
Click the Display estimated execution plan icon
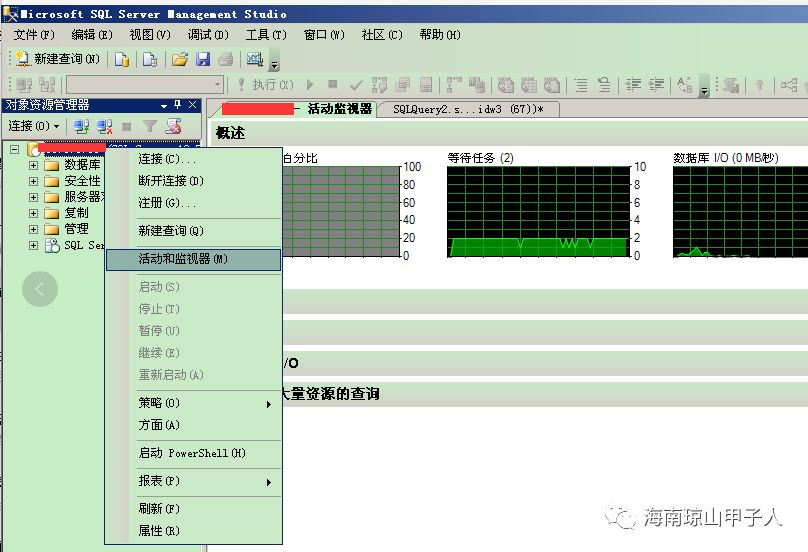pyautogui.click(x=380, y=85)
